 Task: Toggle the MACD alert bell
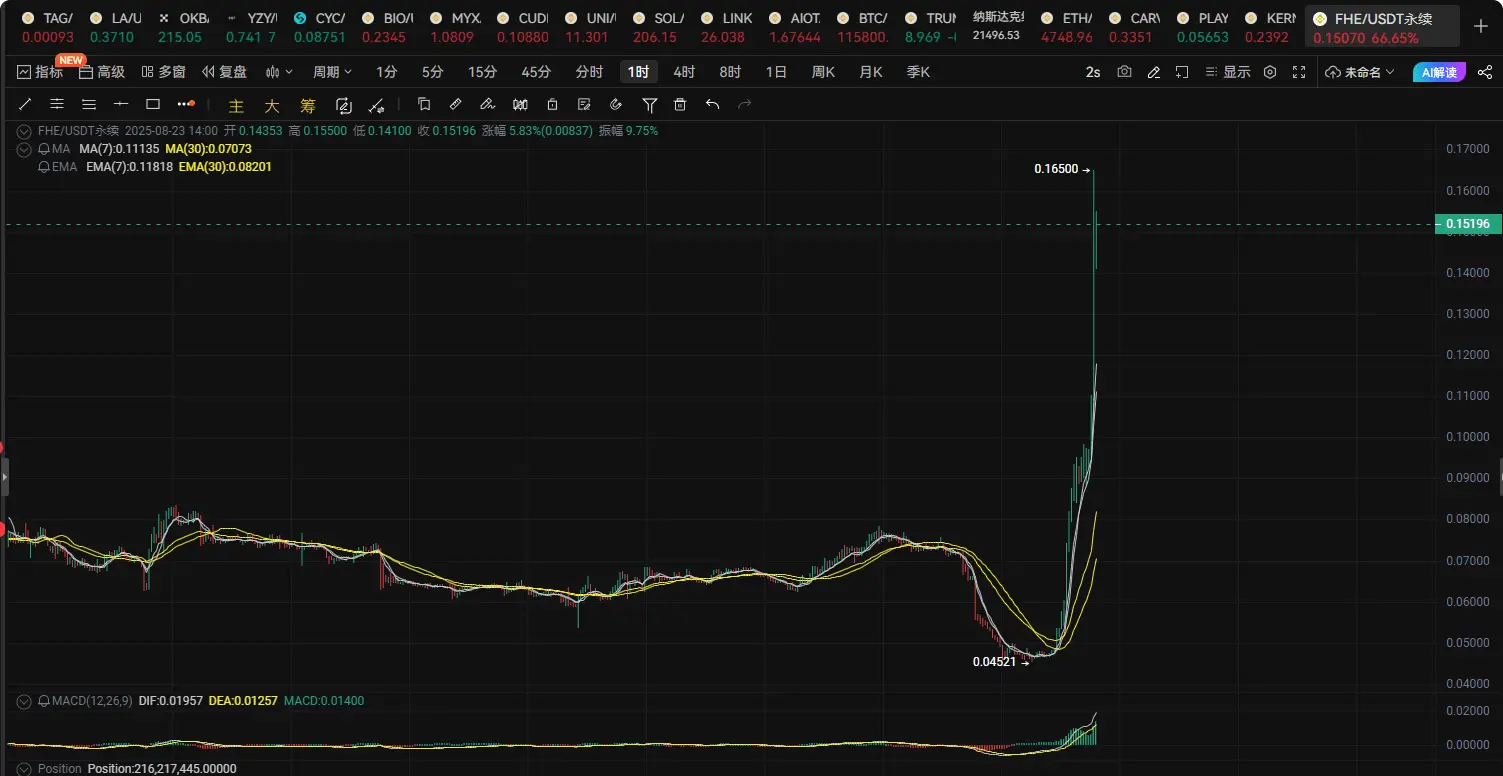pos(44,701)
